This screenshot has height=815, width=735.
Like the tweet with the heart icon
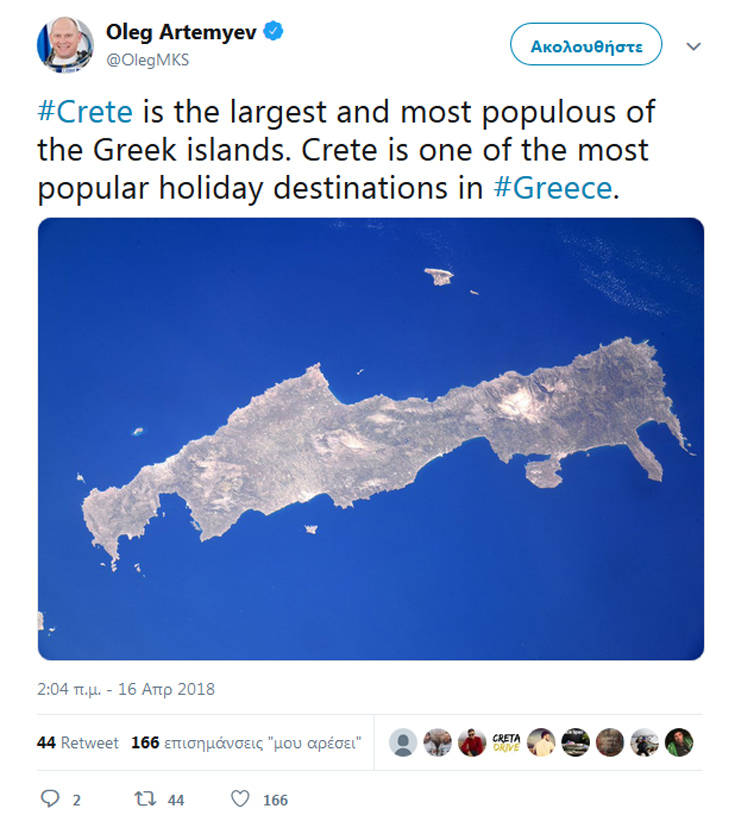240,799
